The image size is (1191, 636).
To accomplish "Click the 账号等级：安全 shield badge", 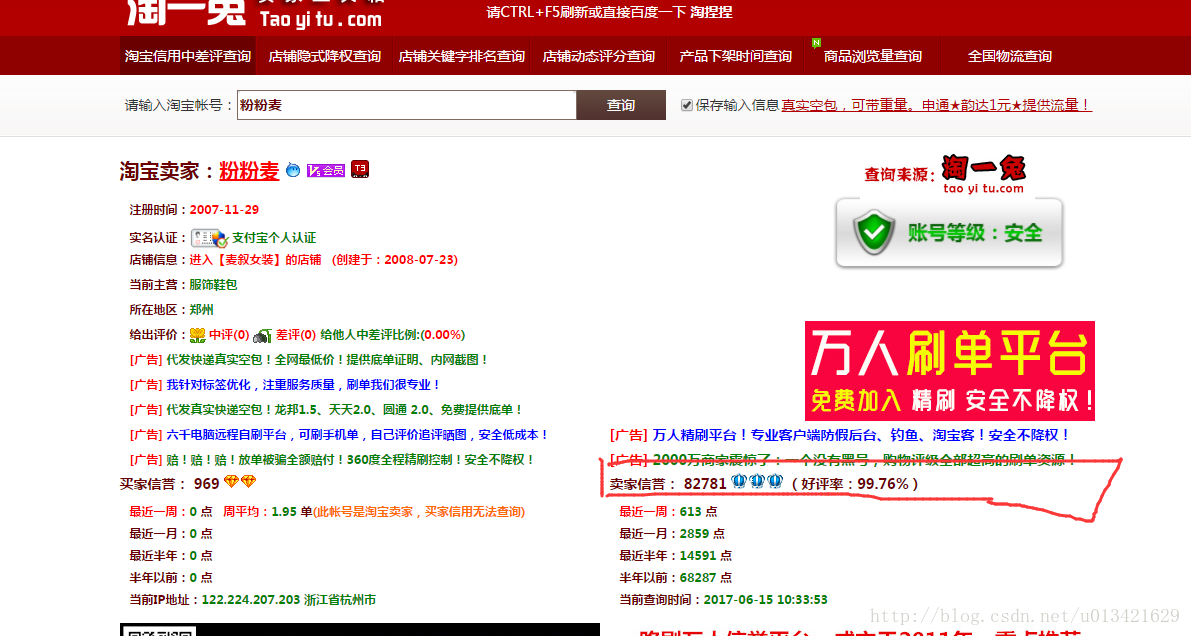I will tap(949, 233).
